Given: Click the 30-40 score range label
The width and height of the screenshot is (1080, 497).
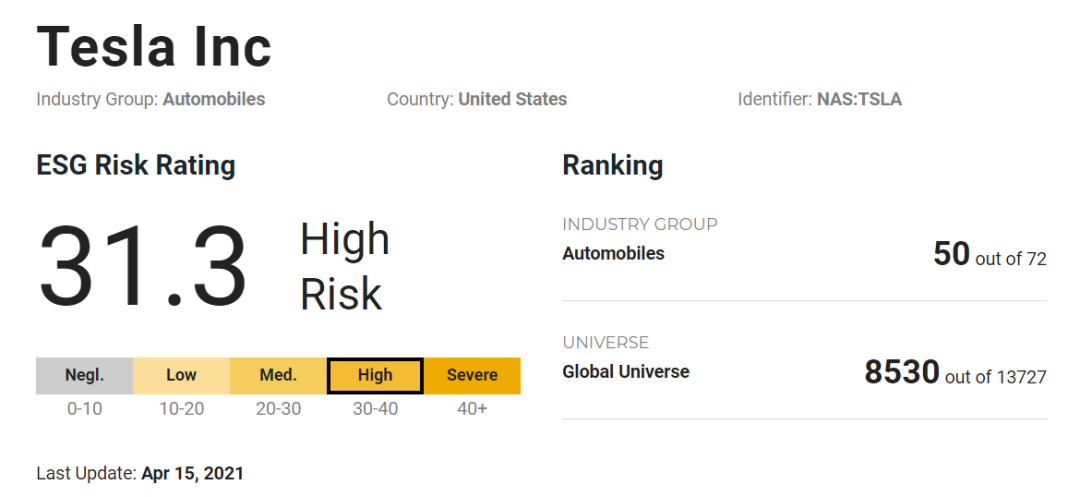Looking at the screenshot, I should (375, 409).
